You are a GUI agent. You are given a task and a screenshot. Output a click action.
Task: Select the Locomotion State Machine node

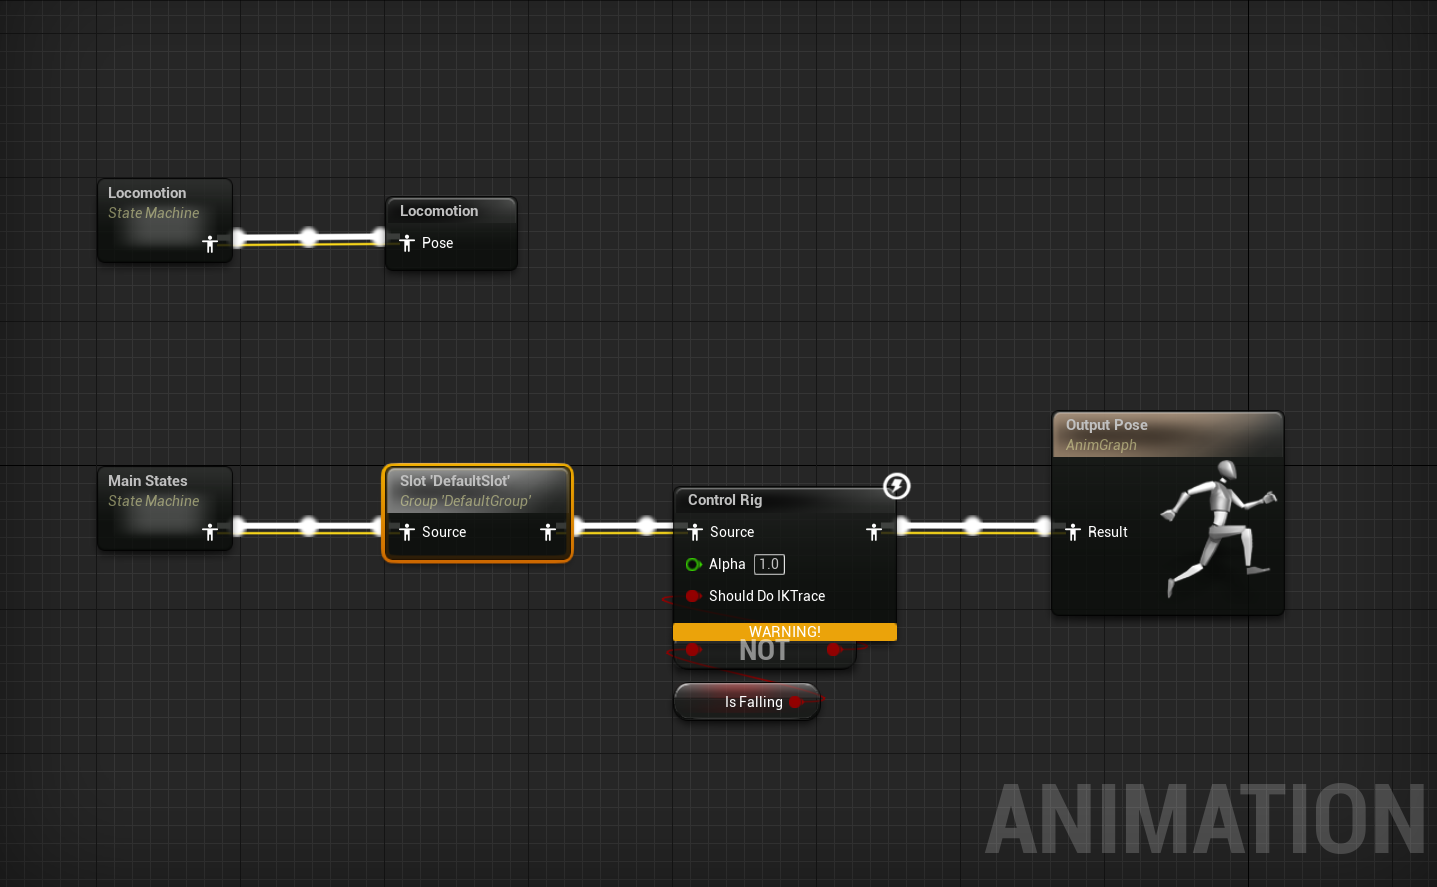[165, 221]
